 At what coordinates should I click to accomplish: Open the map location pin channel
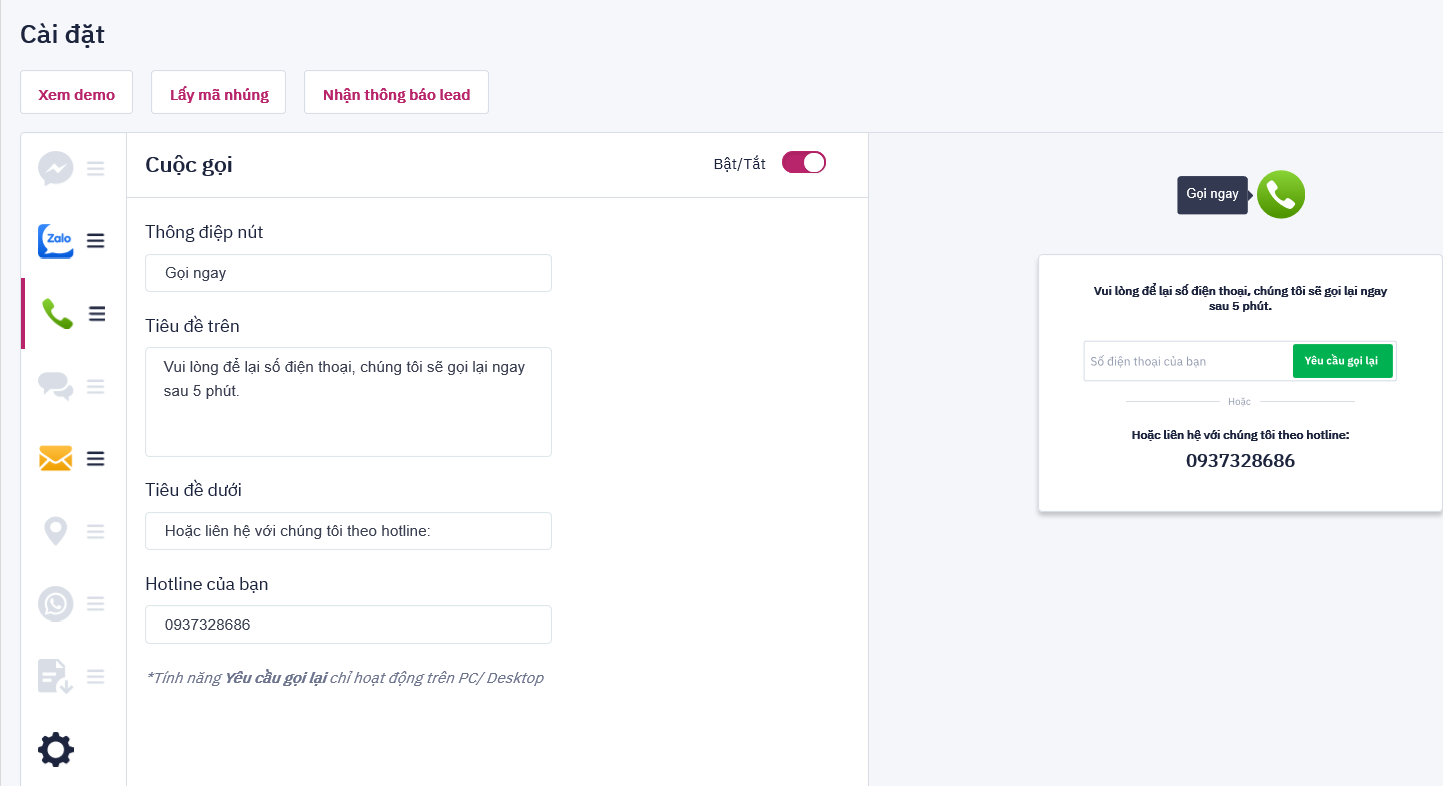(x=55, y=531)
